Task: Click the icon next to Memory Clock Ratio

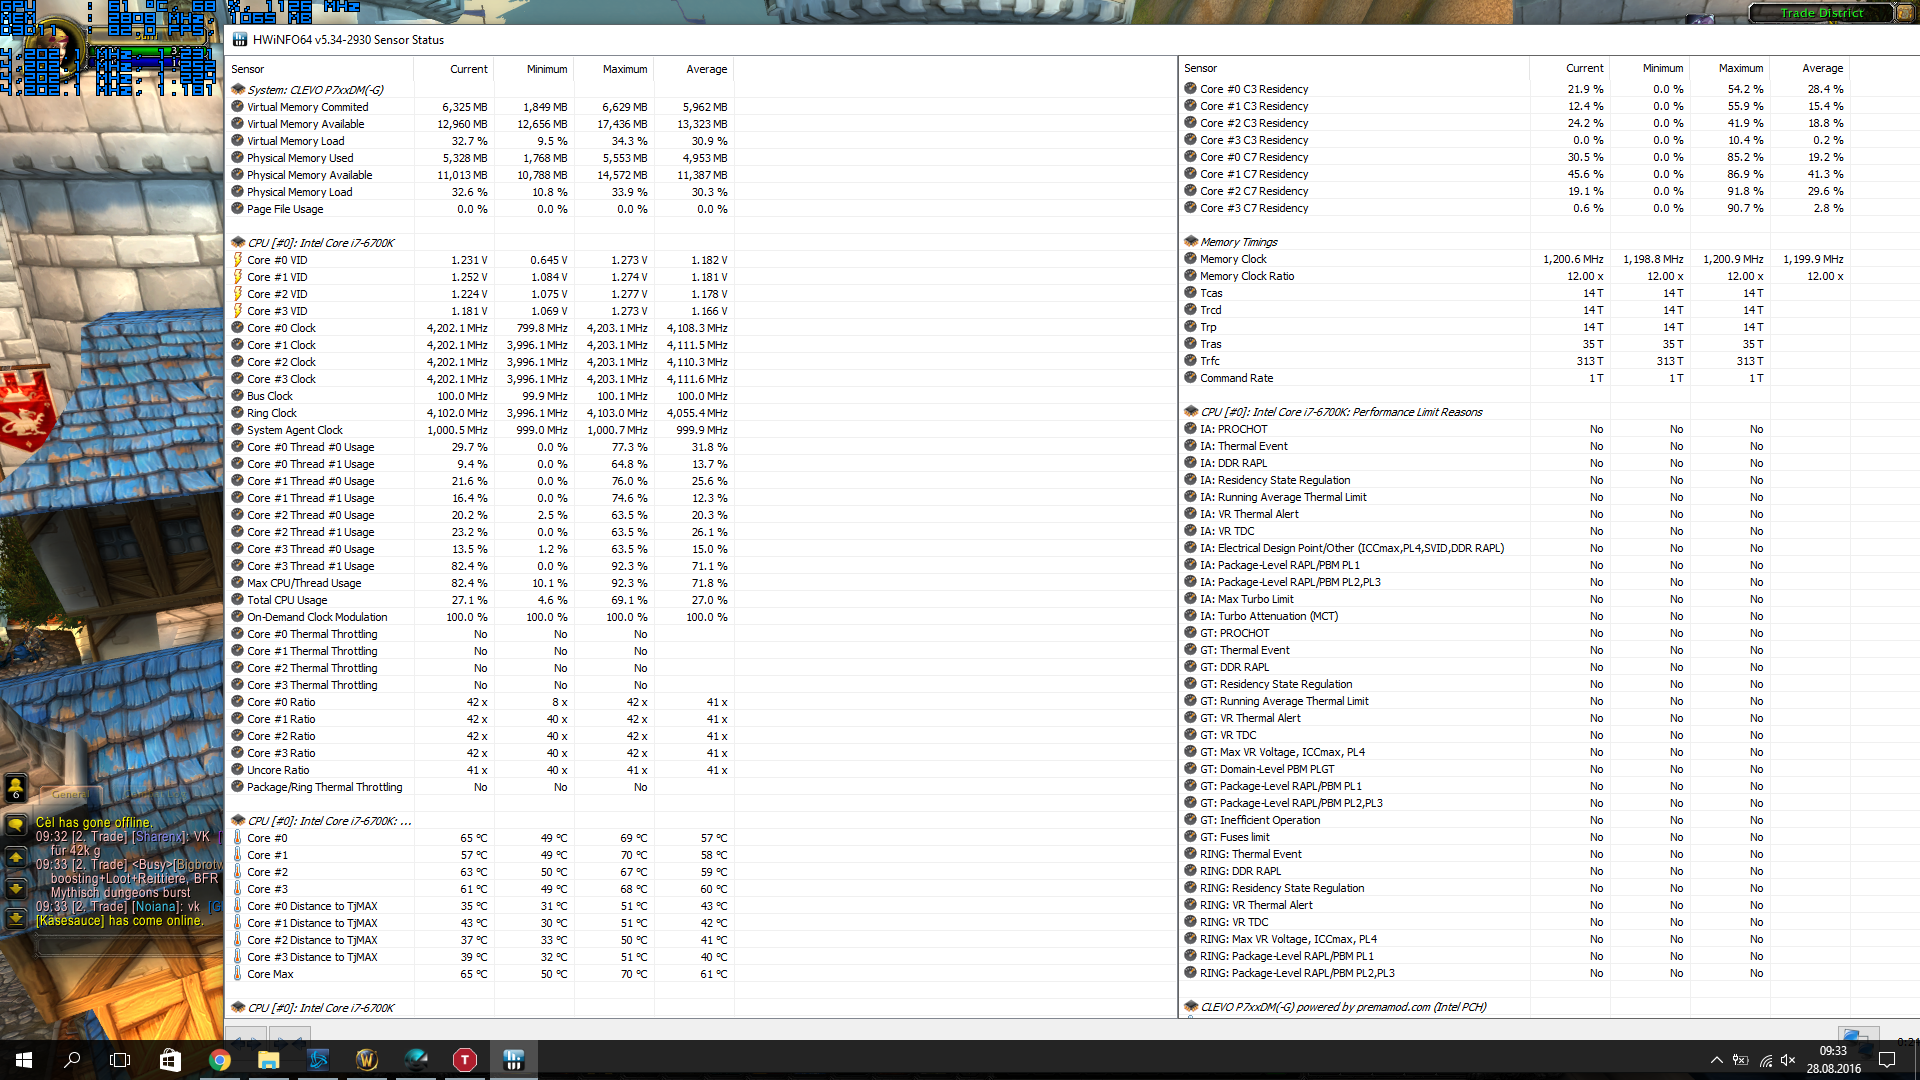Action: tap(1191, 276)
